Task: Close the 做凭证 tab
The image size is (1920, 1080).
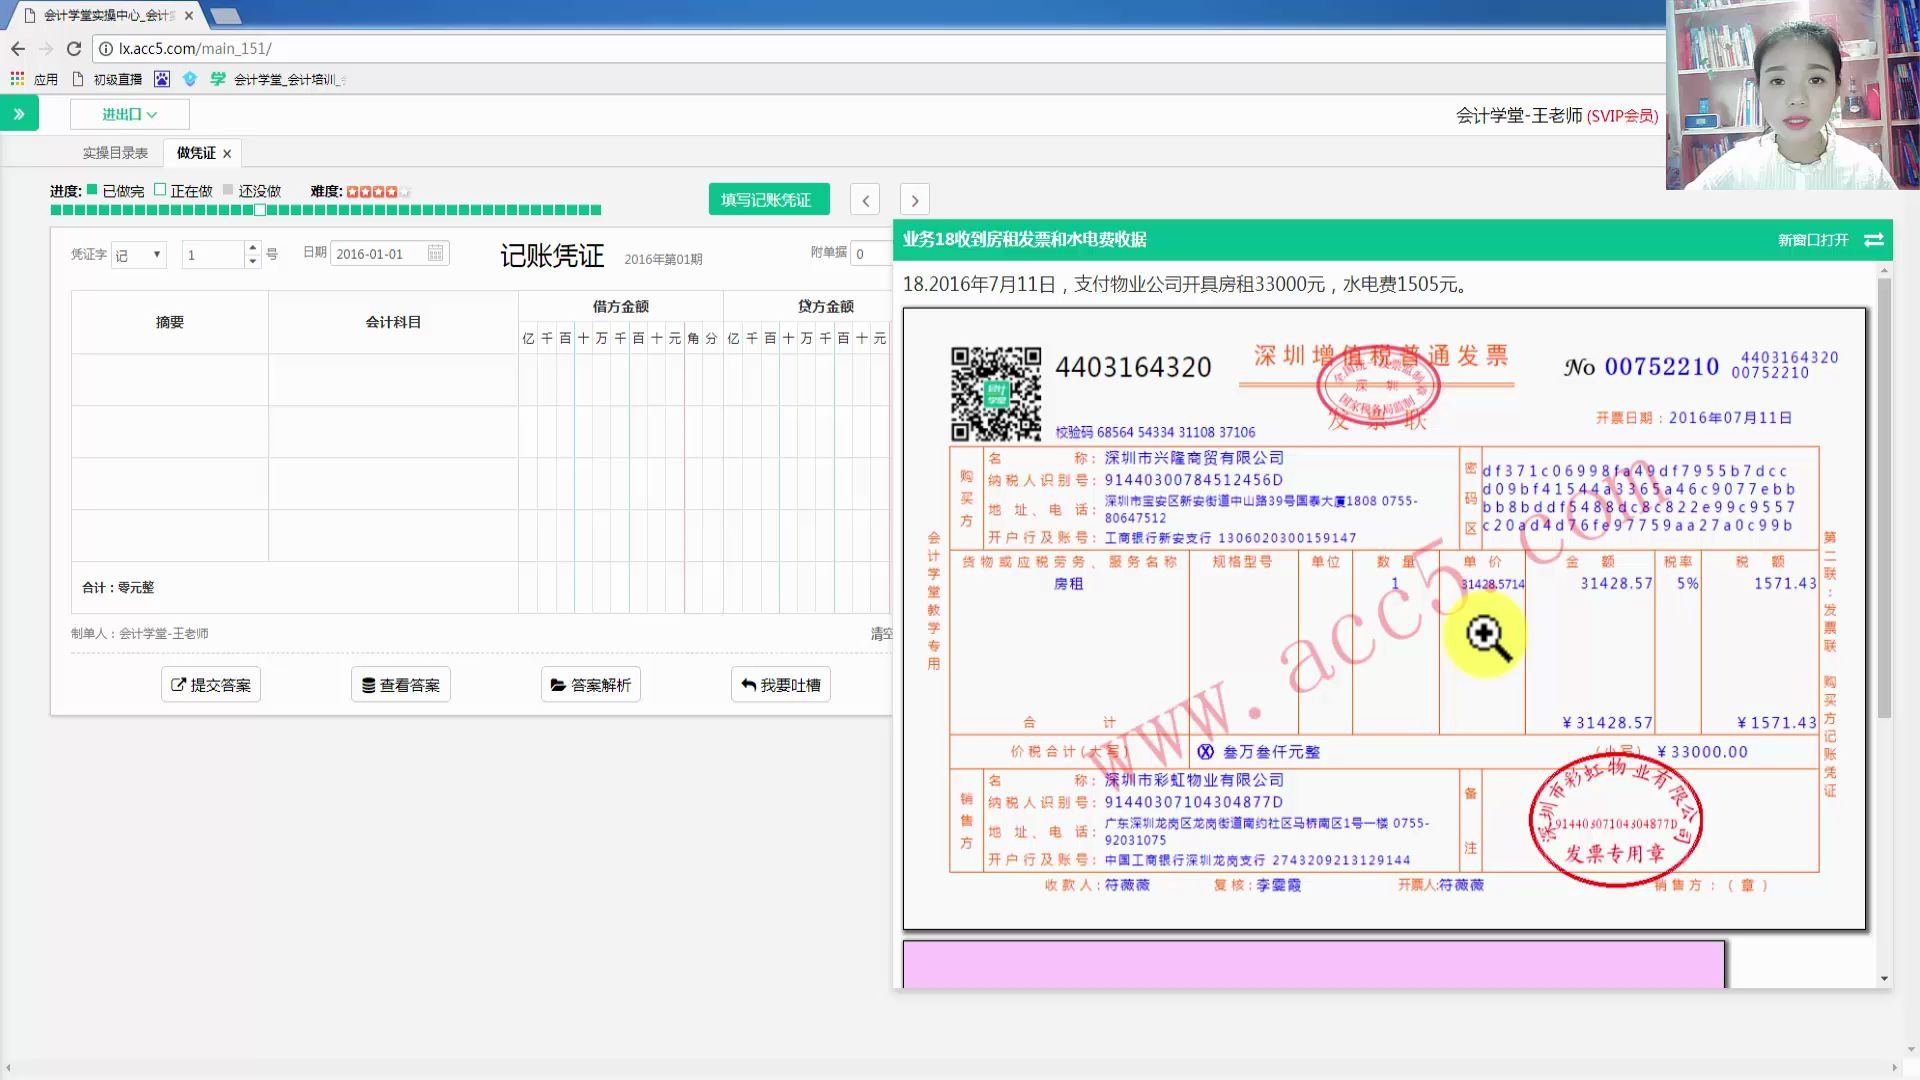Action: (x=227, y=154)
